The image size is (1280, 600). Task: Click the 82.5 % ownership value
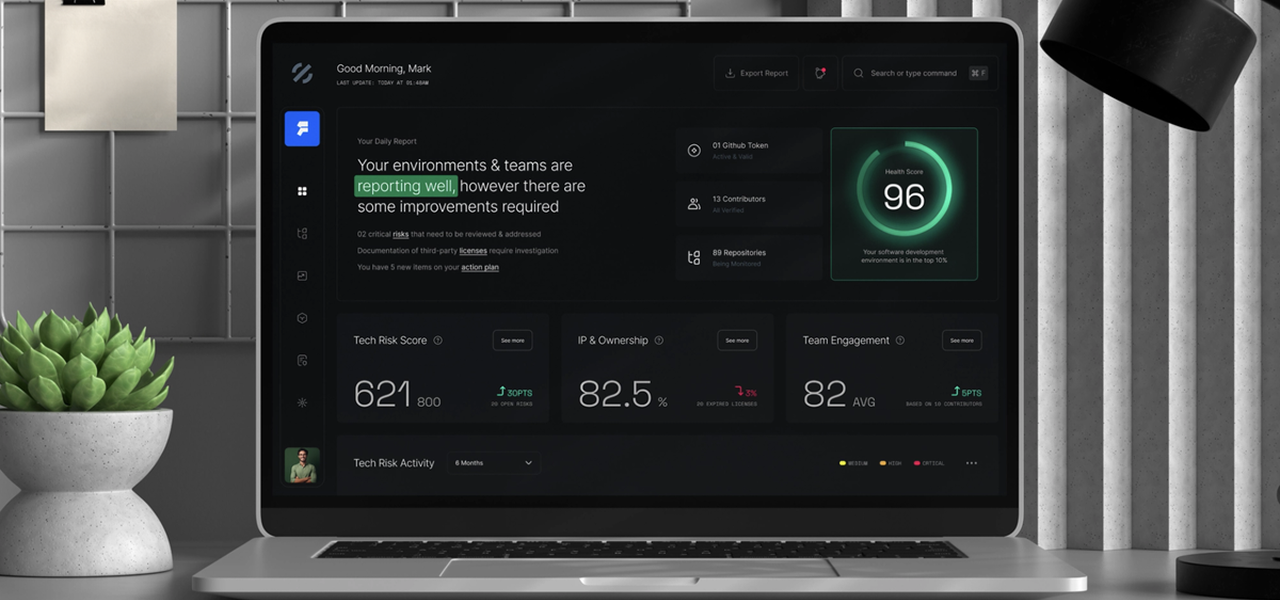point(623,394)
